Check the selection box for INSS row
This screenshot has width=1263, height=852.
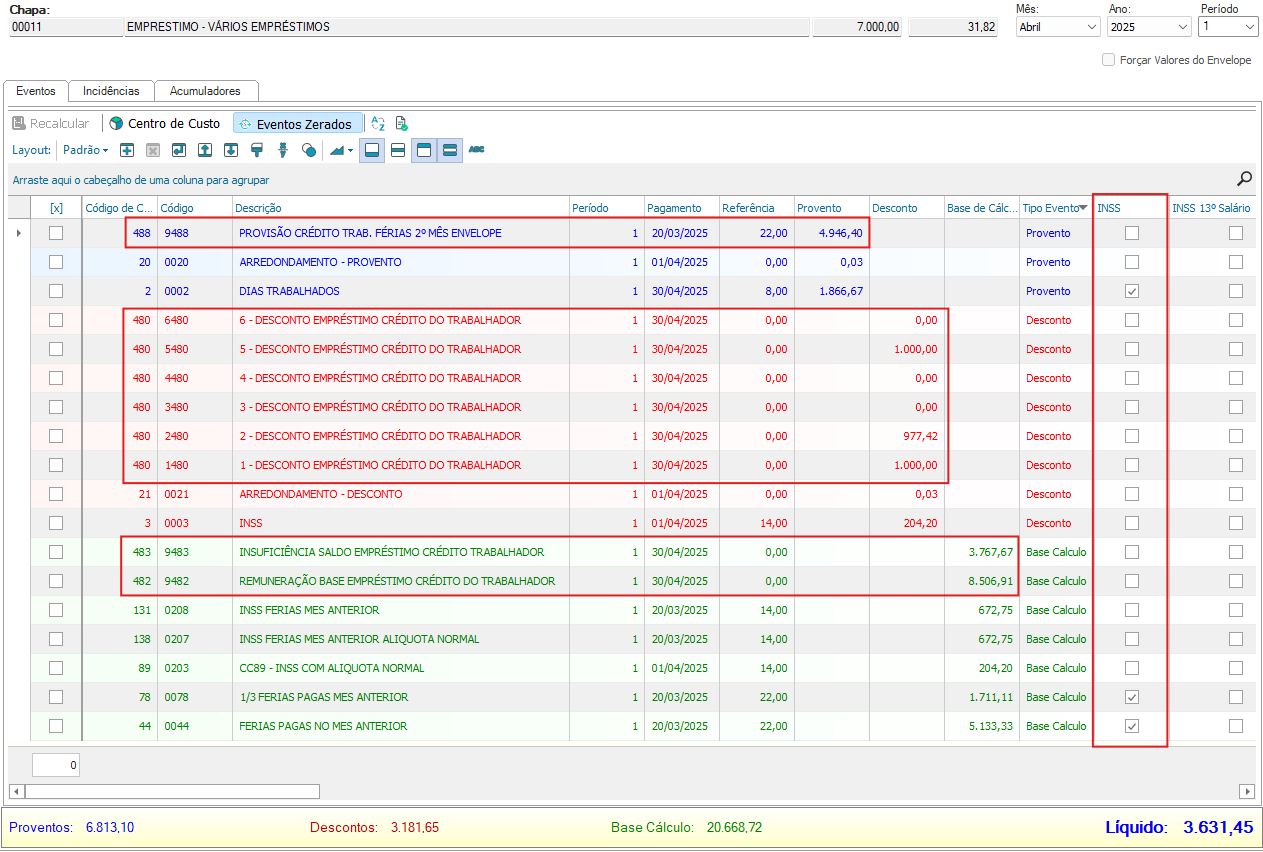[56, 523]
